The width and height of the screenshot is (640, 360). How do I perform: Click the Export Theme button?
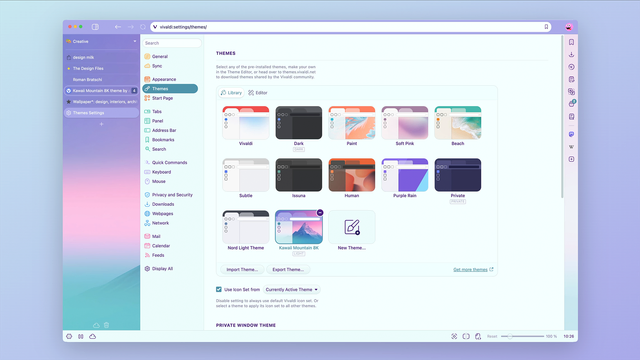[288, 269]
